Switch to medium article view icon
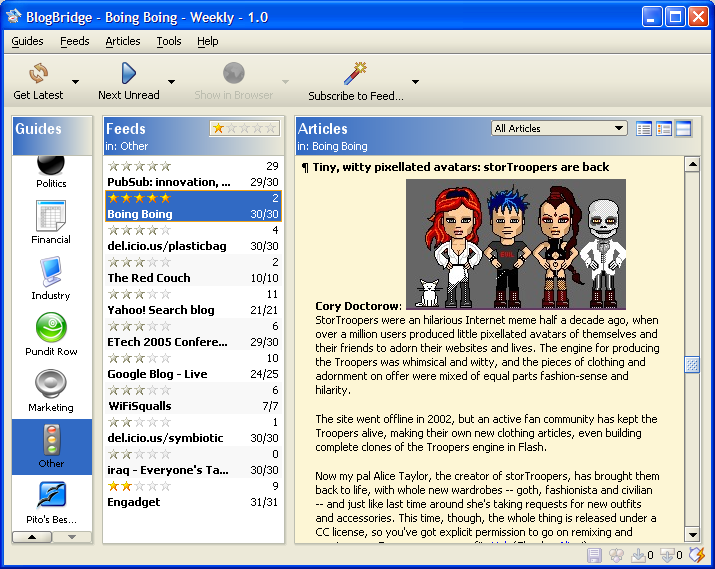This screenshot has width=715, height=569. 664,129
